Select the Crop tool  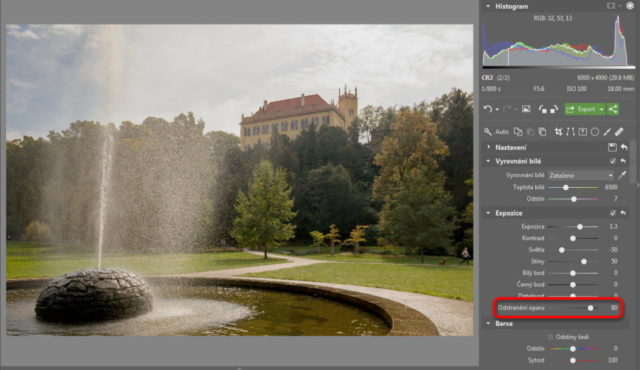click(x=558, y=131)
